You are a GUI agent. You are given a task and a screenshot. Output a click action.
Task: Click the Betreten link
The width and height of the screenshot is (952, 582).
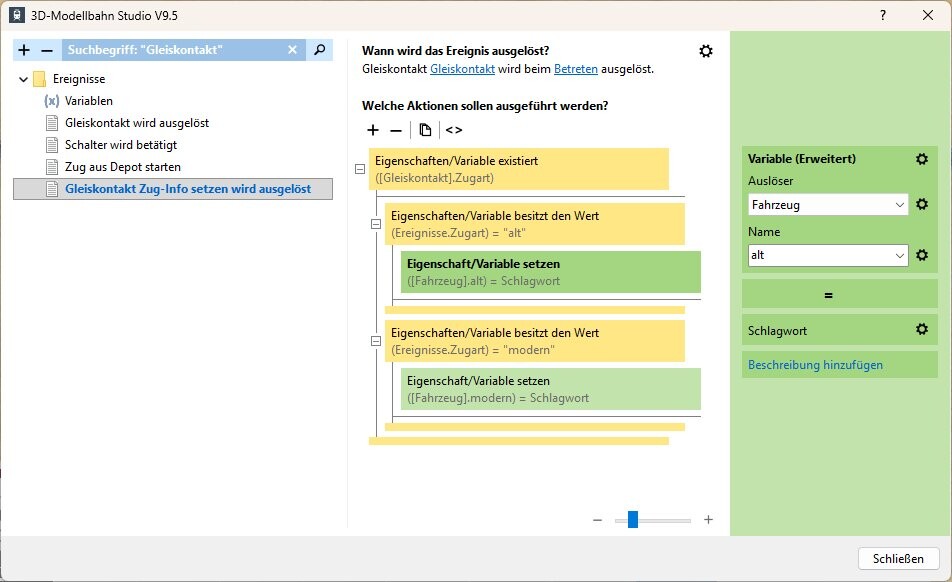click(x=576, y=69)
